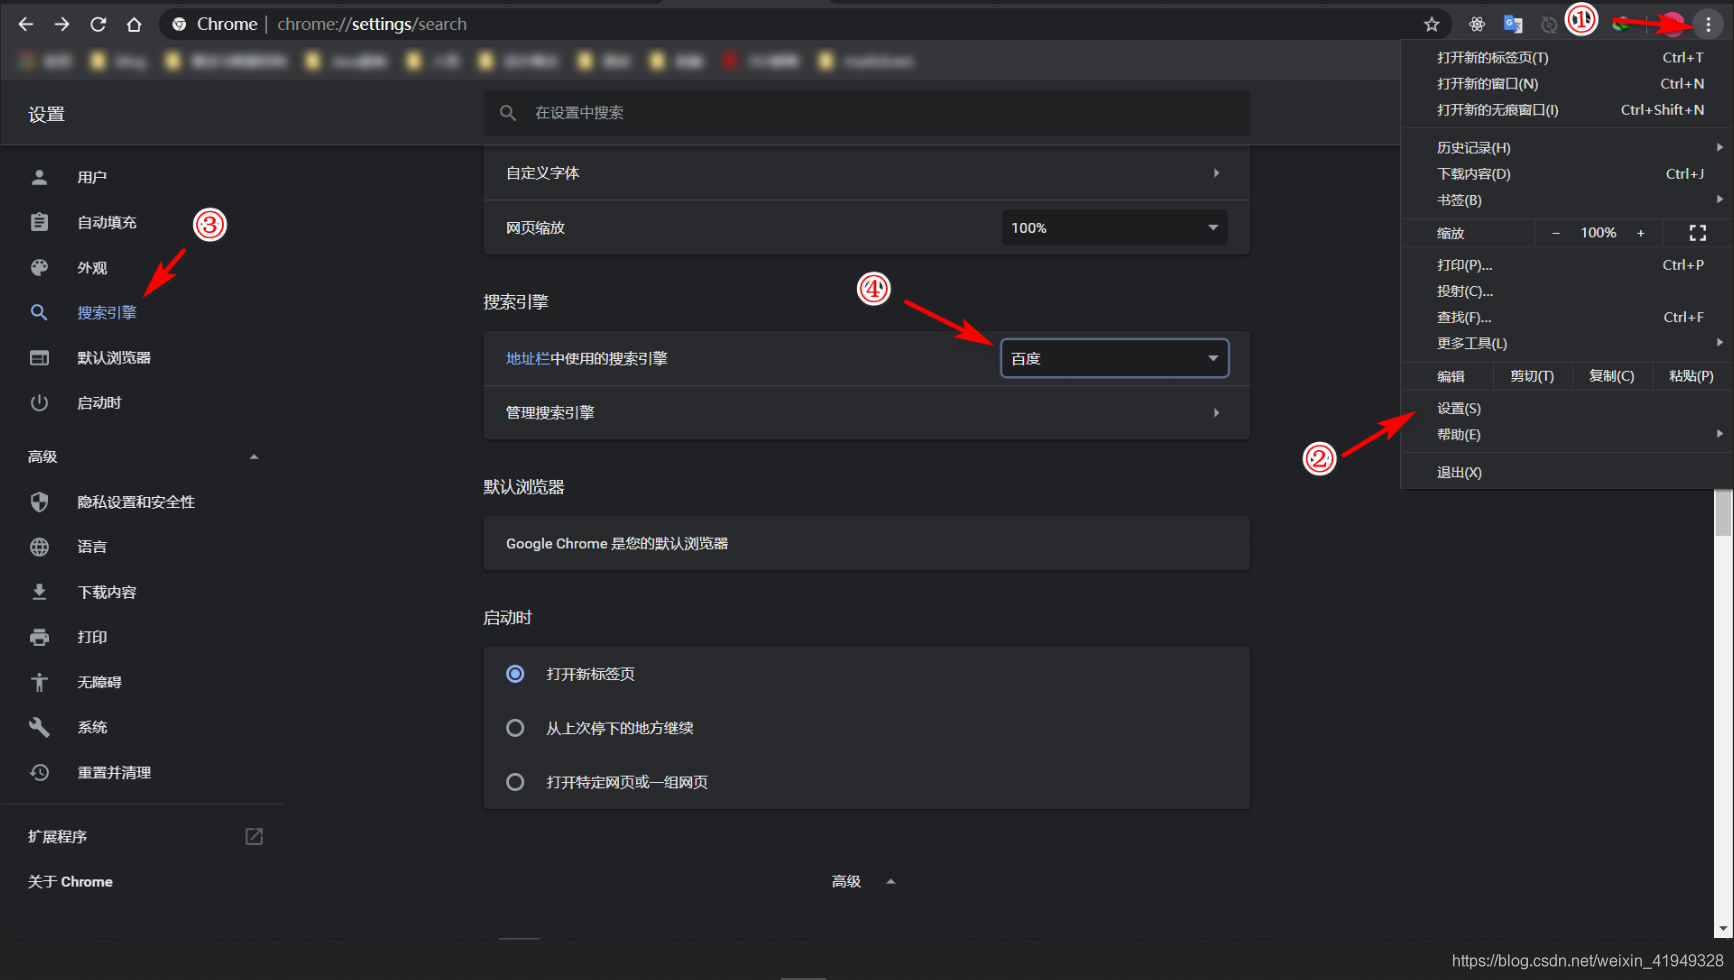Image resolution: width=1734 pixels, height=980 pixels.
Task: Go back with the browser back arrow
Action: coord(26,24)
